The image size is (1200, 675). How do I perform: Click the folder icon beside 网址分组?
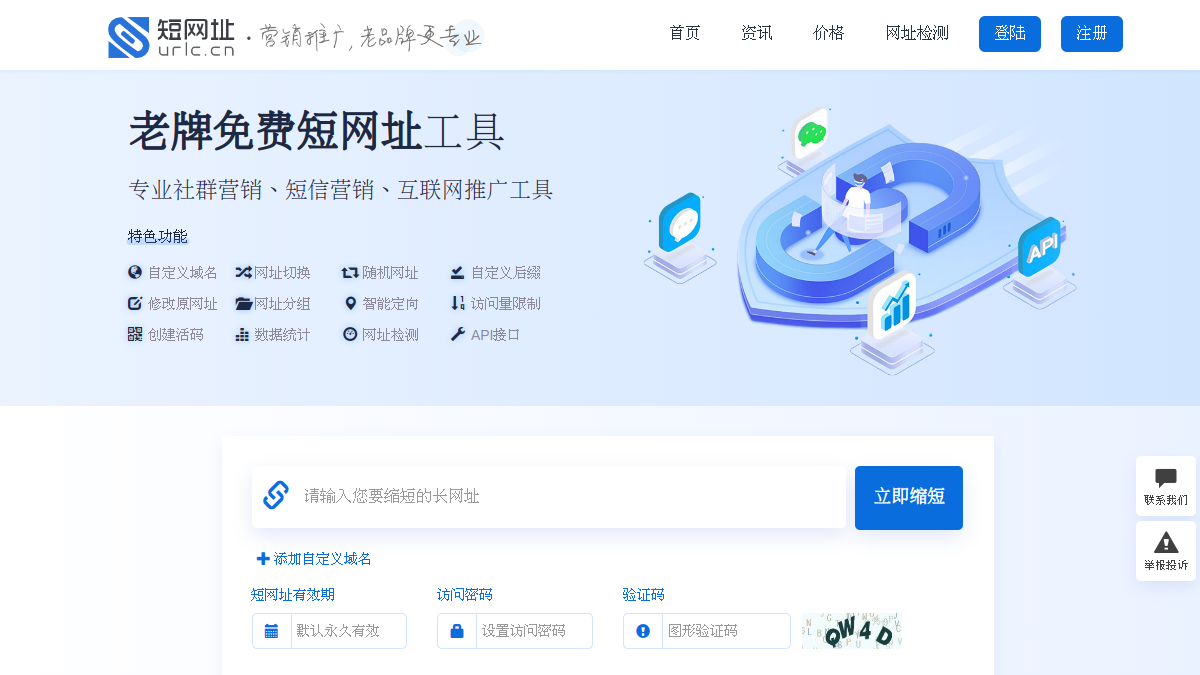point(243,303)
